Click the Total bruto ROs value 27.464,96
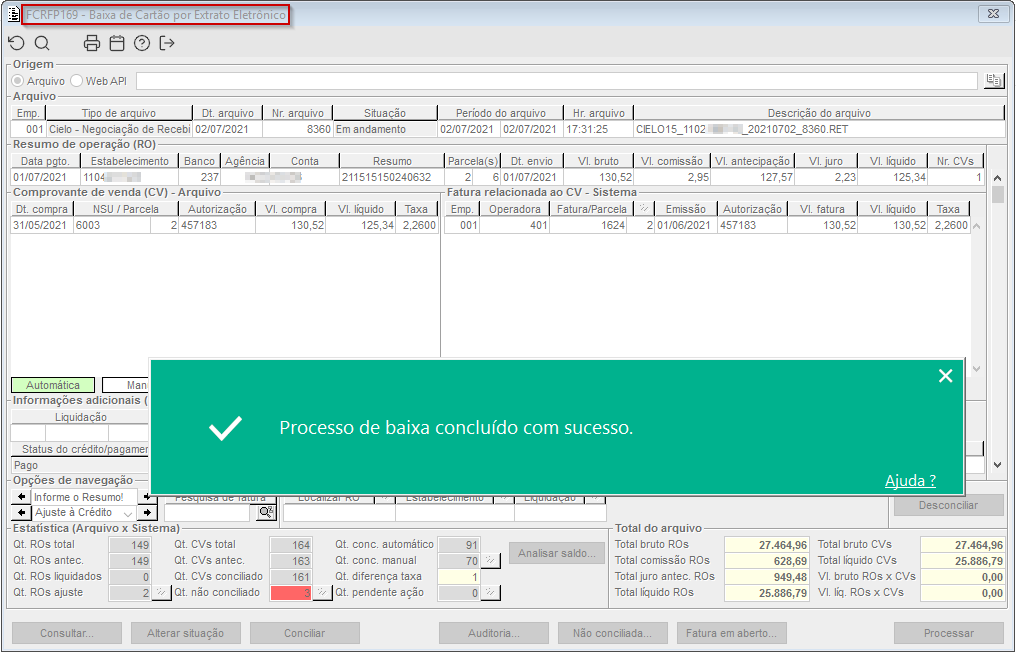1016x654 pixels. [x=767, y=545]
